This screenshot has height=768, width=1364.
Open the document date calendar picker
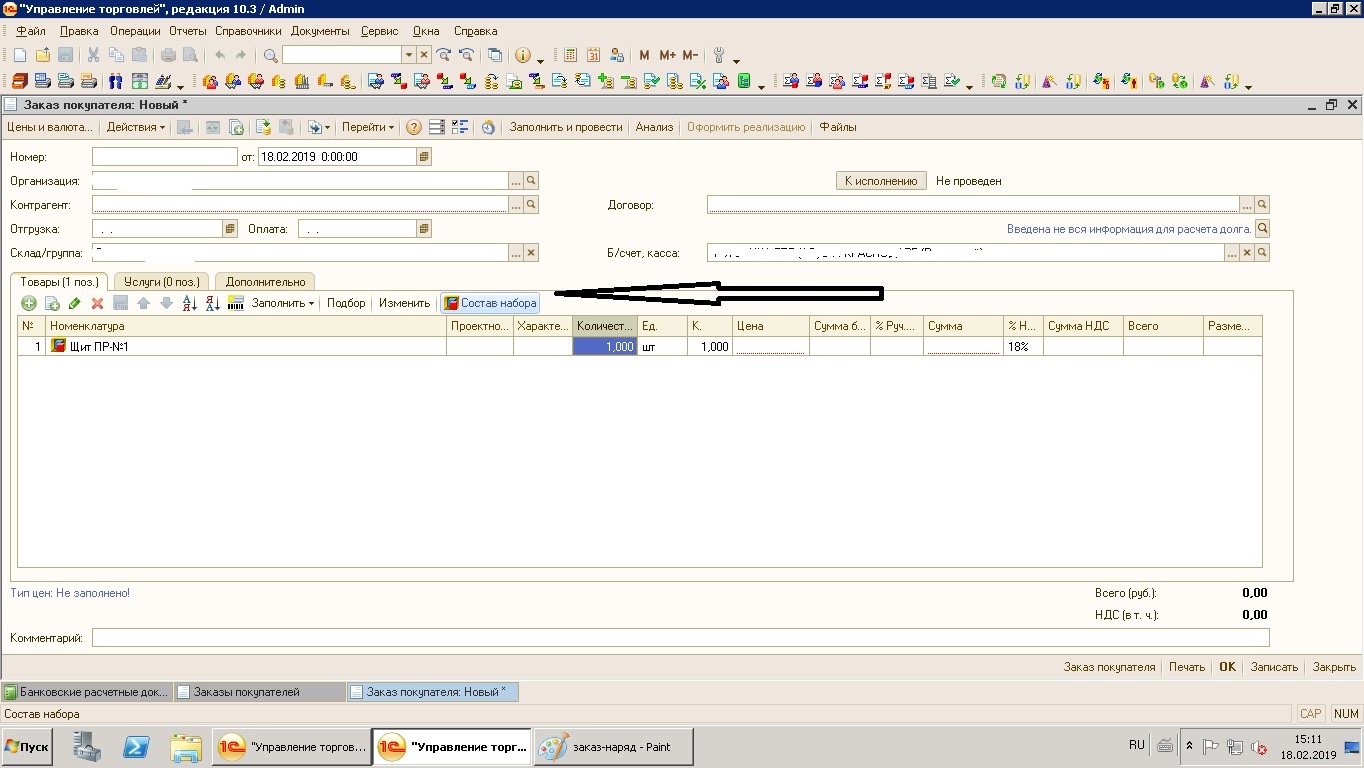pos(424,157)
